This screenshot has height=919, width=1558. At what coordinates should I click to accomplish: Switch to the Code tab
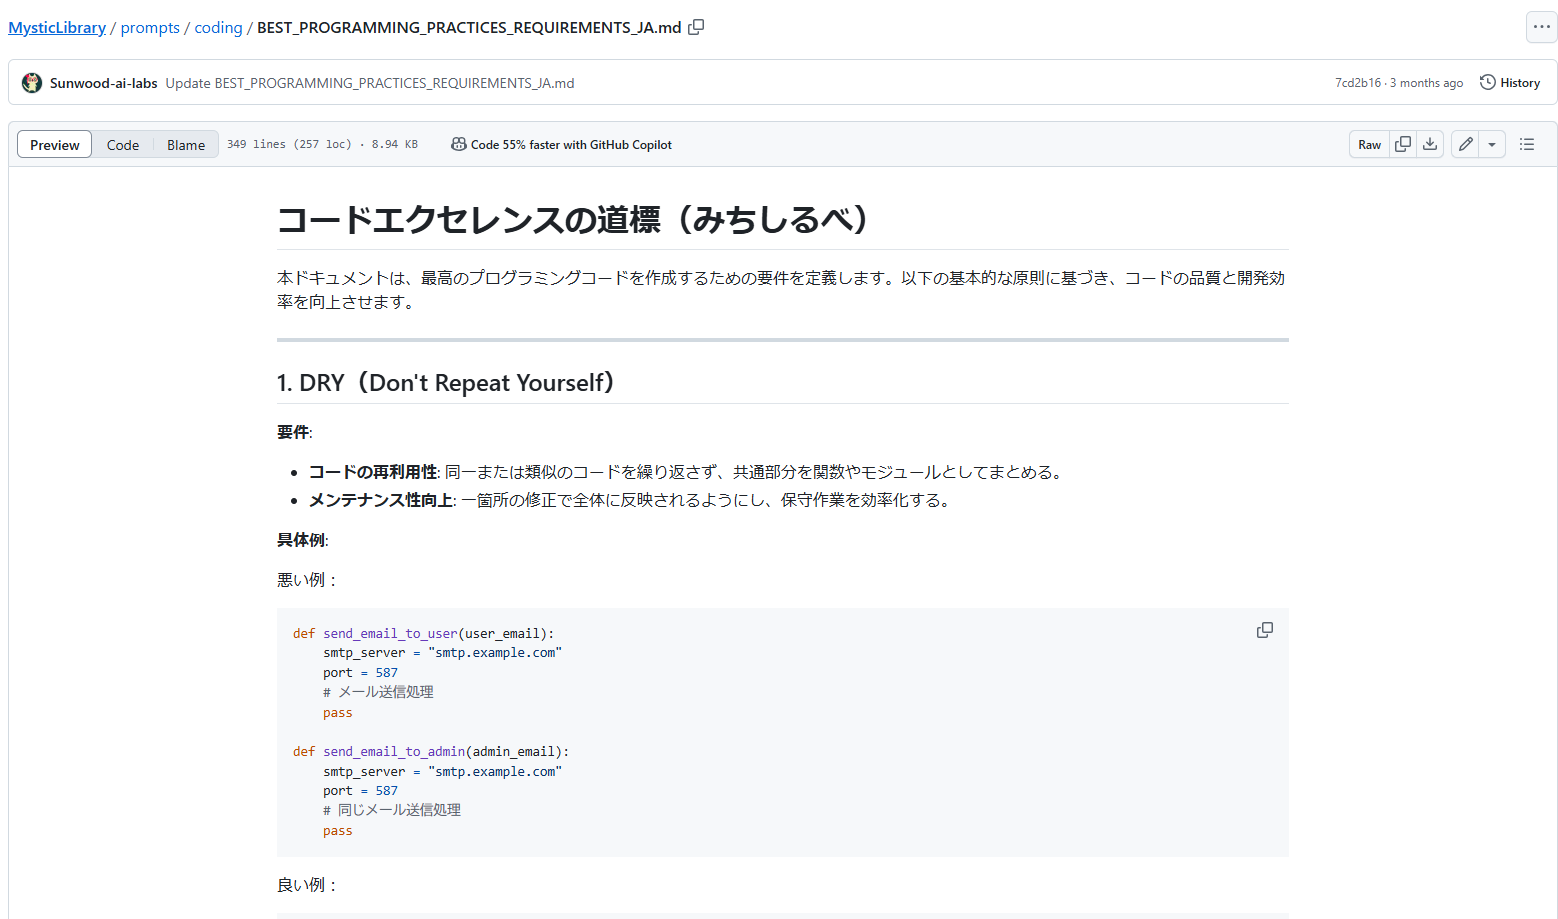pyautogui.click(x=123, y=145)
